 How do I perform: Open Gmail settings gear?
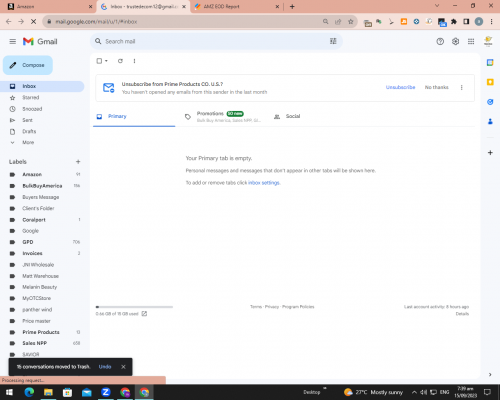click(x=455, y=41)
